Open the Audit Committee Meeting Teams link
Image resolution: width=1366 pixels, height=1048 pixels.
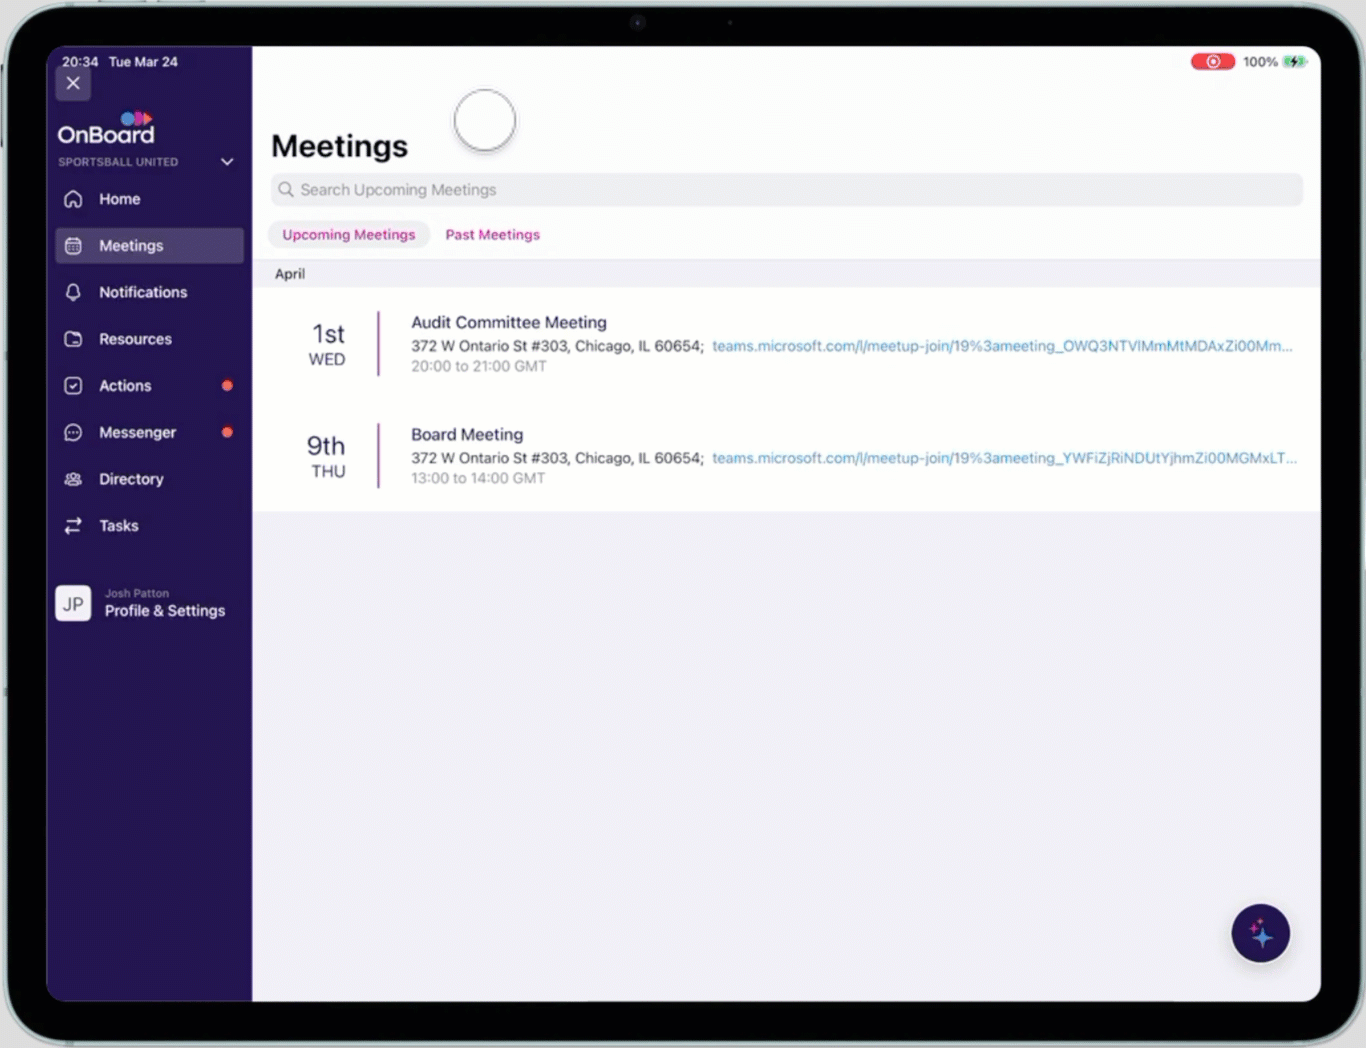click(x=1001, y=346)
